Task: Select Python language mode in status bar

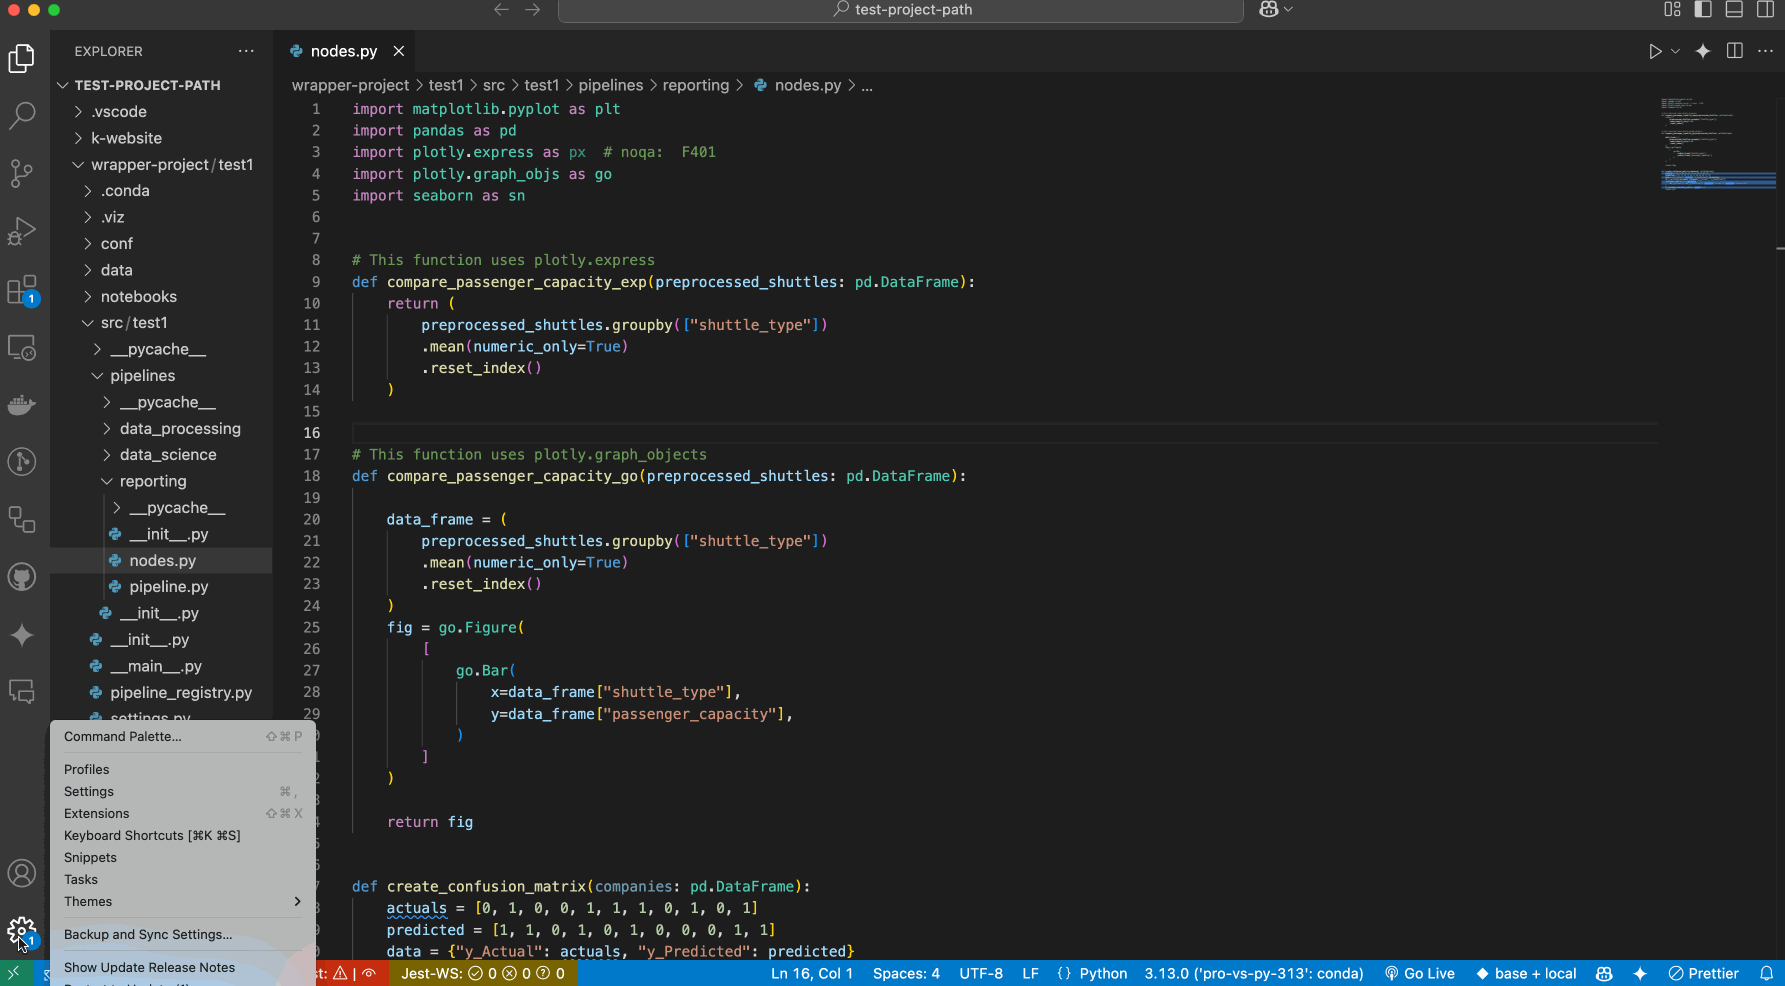Action: [1102, 973]
